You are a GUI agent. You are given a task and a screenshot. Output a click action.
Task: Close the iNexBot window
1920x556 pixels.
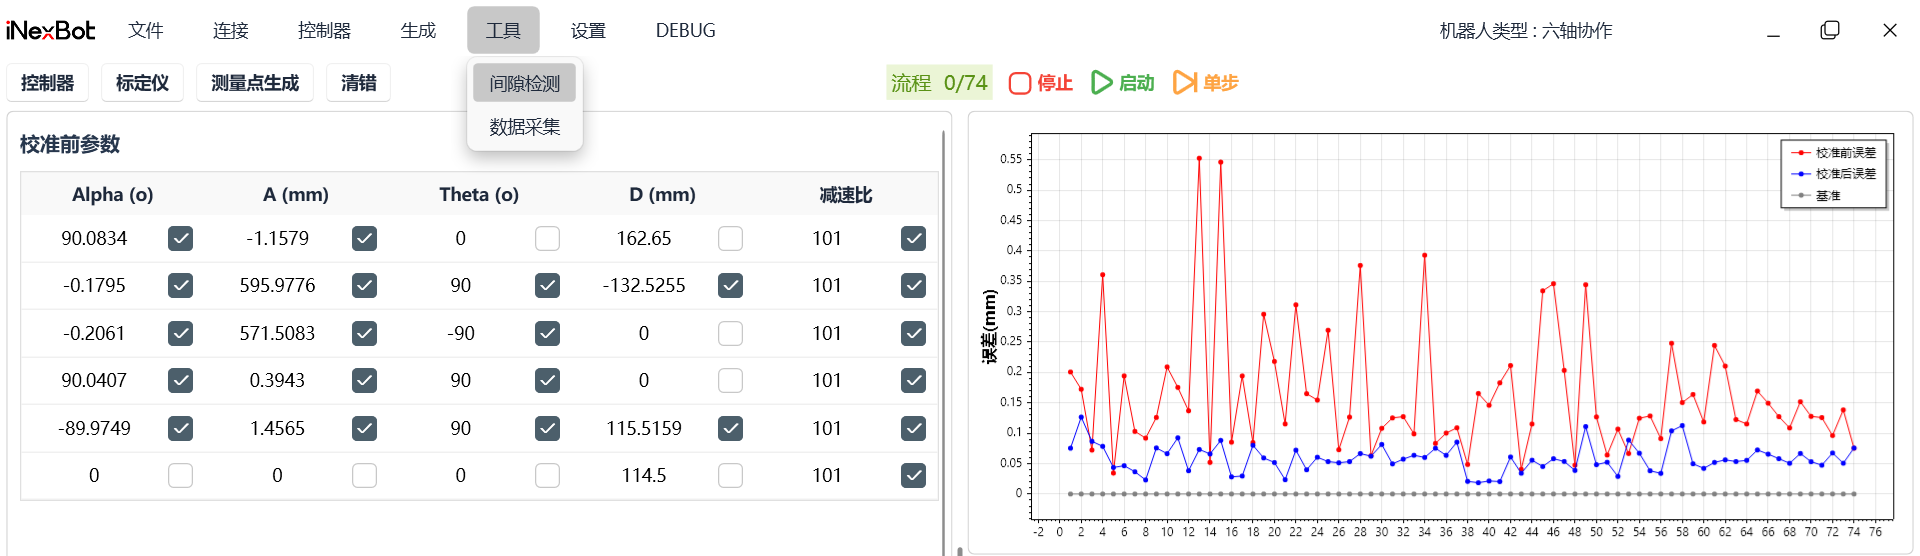(1890, 31)
